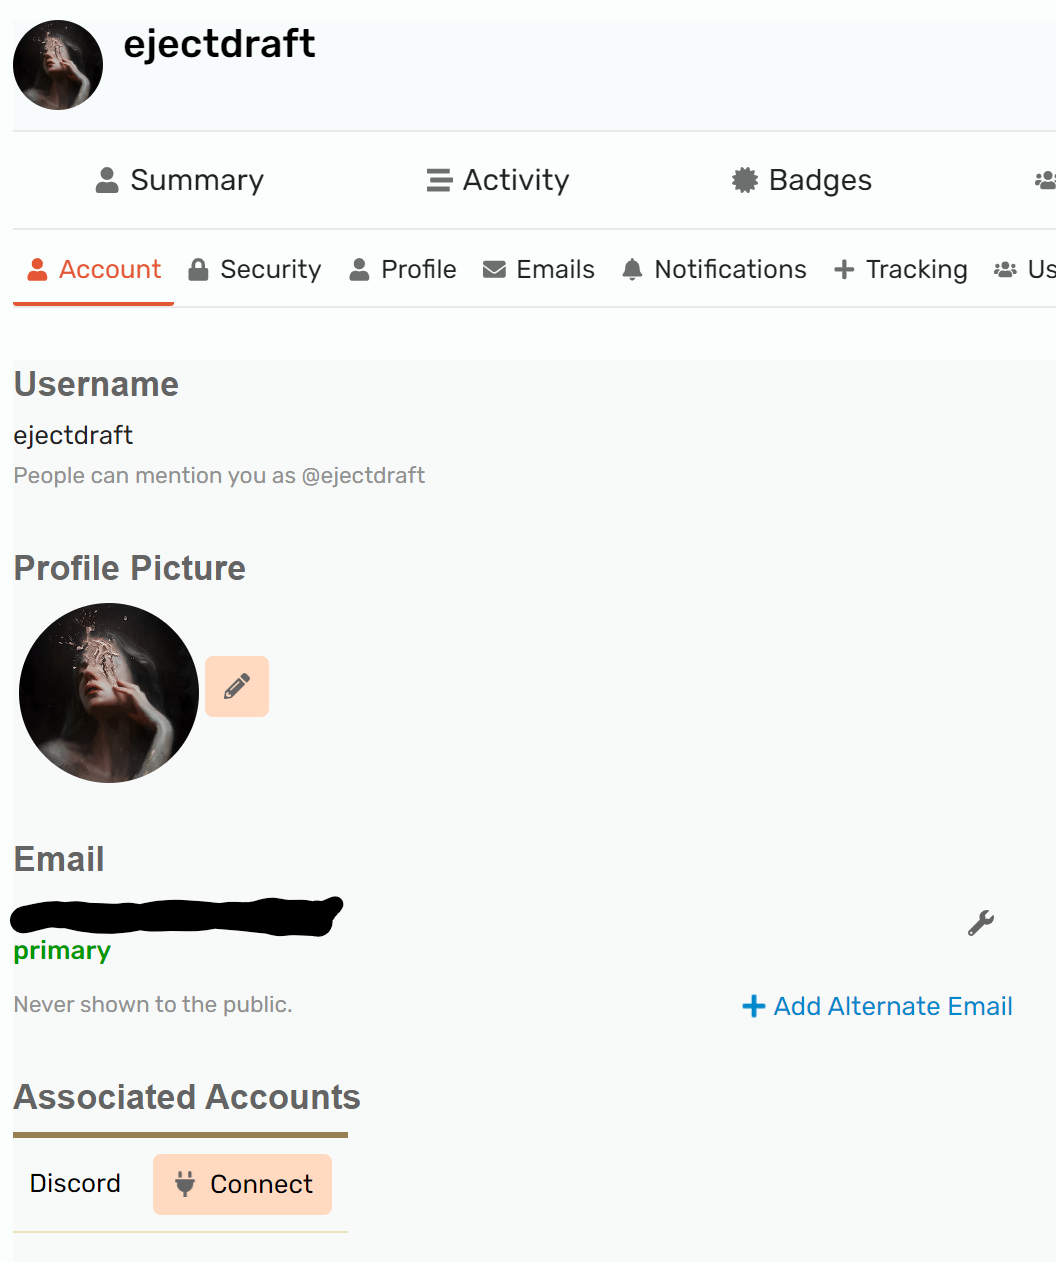Viewport: 1056px width, 1262px height.
Task: Click the people icon right of Badges
Action: click(x=1045, y=180)
